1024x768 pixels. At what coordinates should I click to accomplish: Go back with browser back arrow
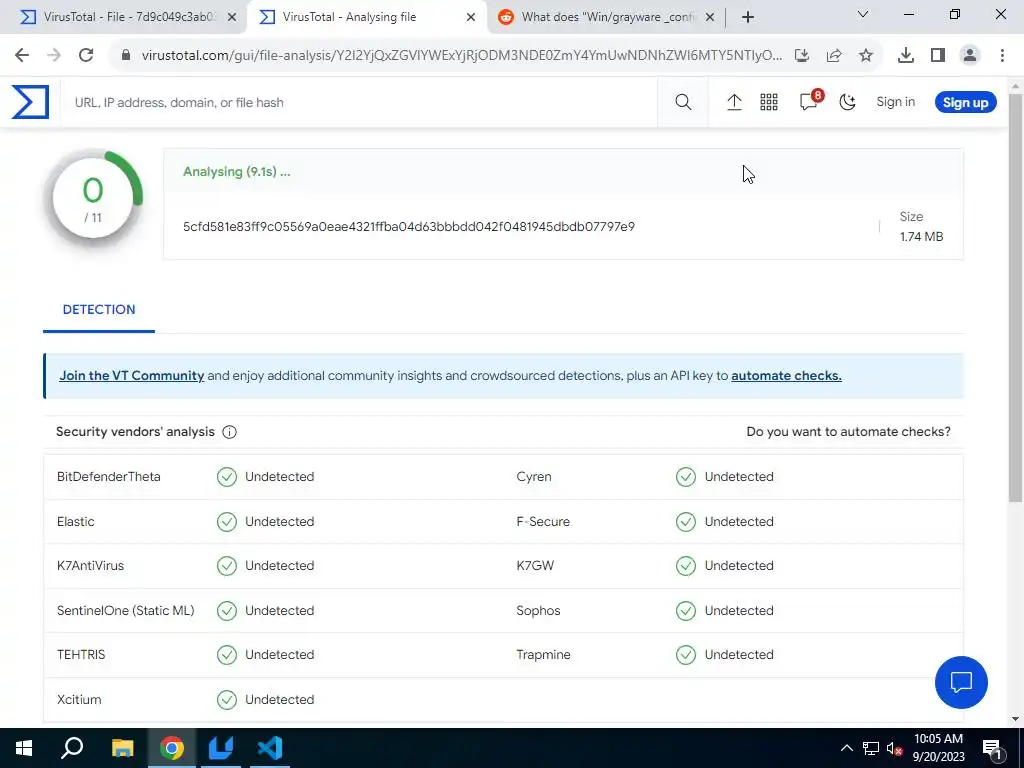pos(22,55)
